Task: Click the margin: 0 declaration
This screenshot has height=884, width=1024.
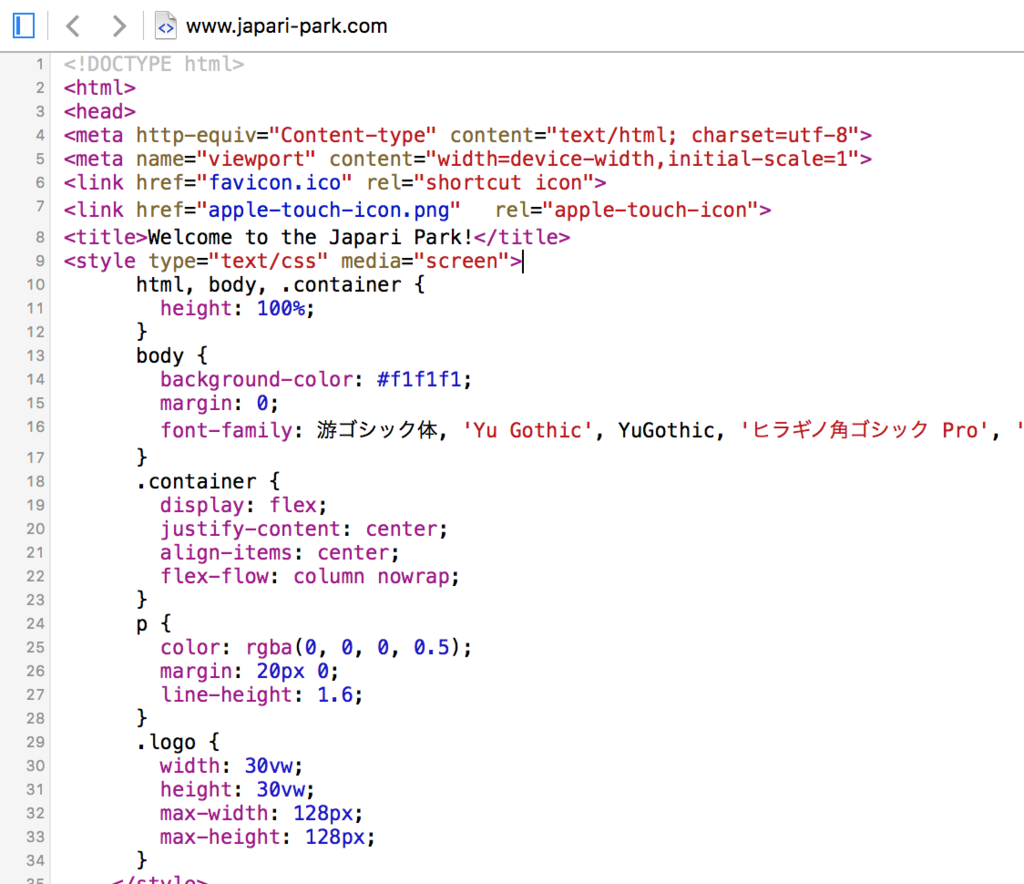Action: click(x=219, y=403)
